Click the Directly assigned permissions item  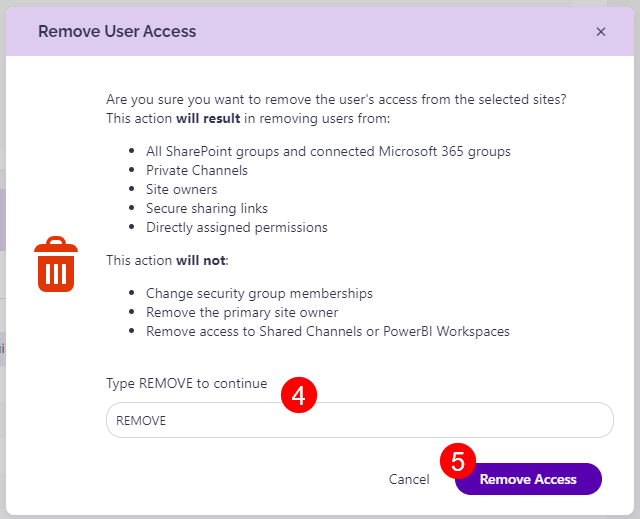click(x=236, y=227)
